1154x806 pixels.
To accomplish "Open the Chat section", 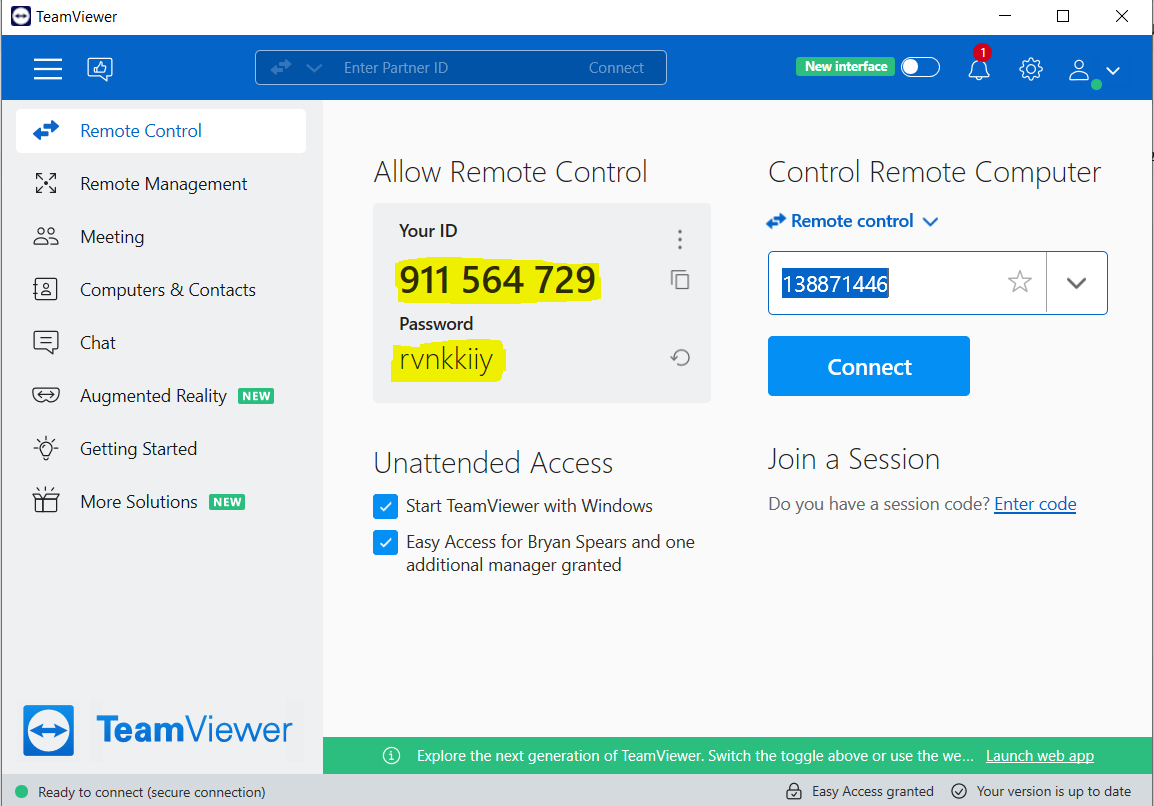I will tap(160, 343).
